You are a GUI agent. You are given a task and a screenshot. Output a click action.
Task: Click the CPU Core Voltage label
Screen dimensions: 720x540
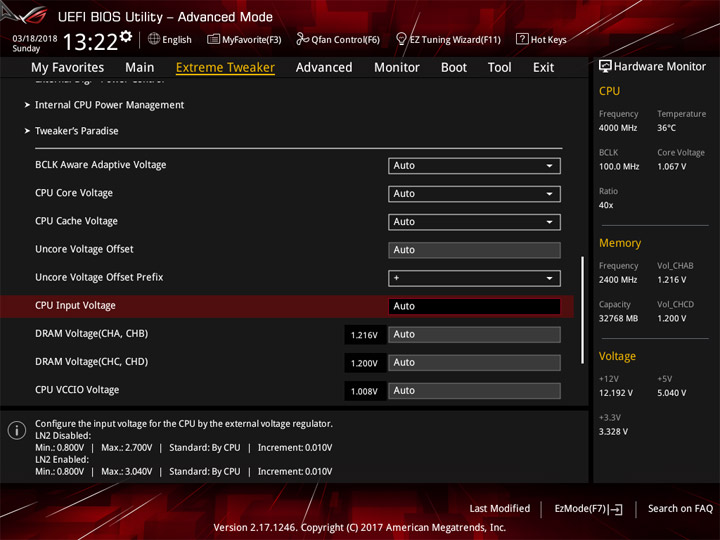point(74,193)
